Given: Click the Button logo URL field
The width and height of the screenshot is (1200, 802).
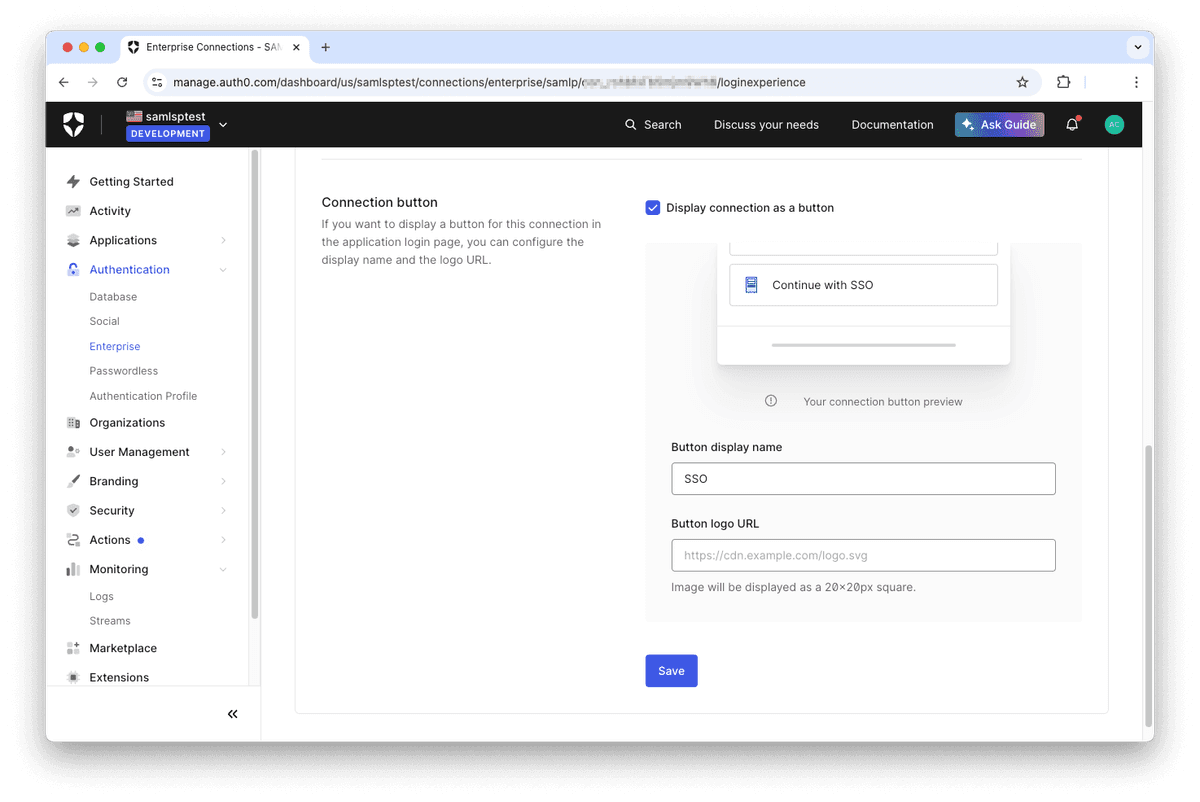Looking at the screenshot, I should click(x=863, y=555).
